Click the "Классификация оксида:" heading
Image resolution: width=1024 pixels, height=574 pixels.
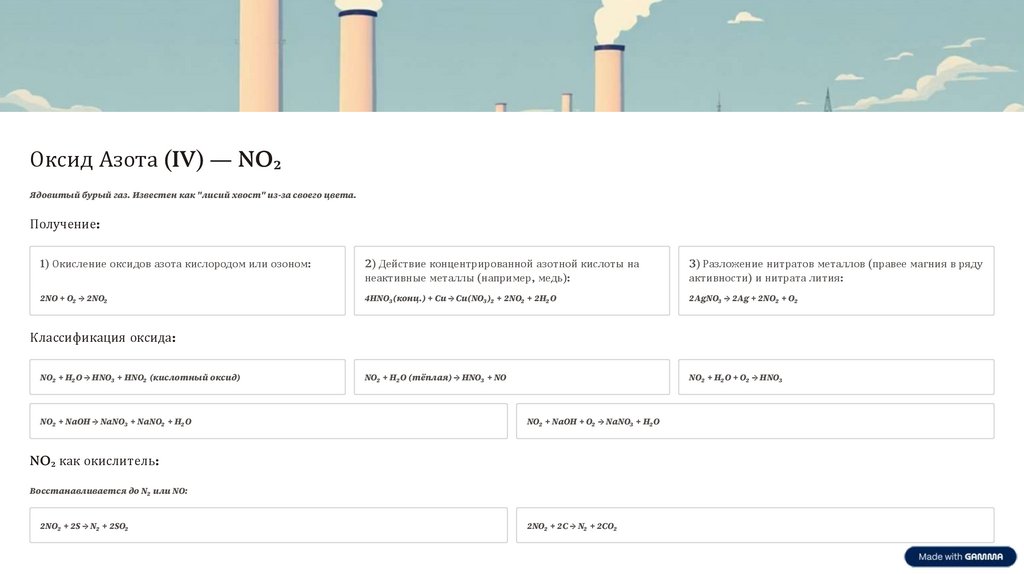click(103, 338)
